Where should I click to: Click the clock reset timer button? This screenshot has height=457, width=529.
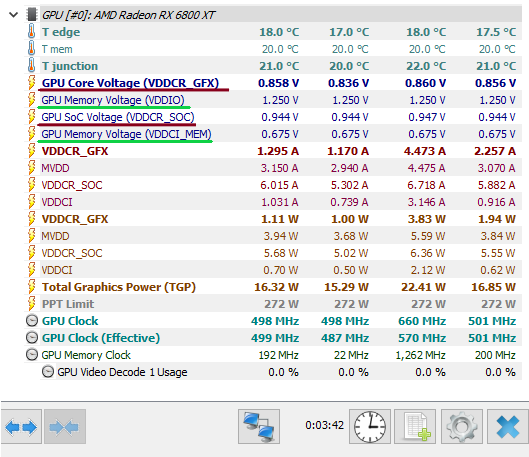point(370,427)
